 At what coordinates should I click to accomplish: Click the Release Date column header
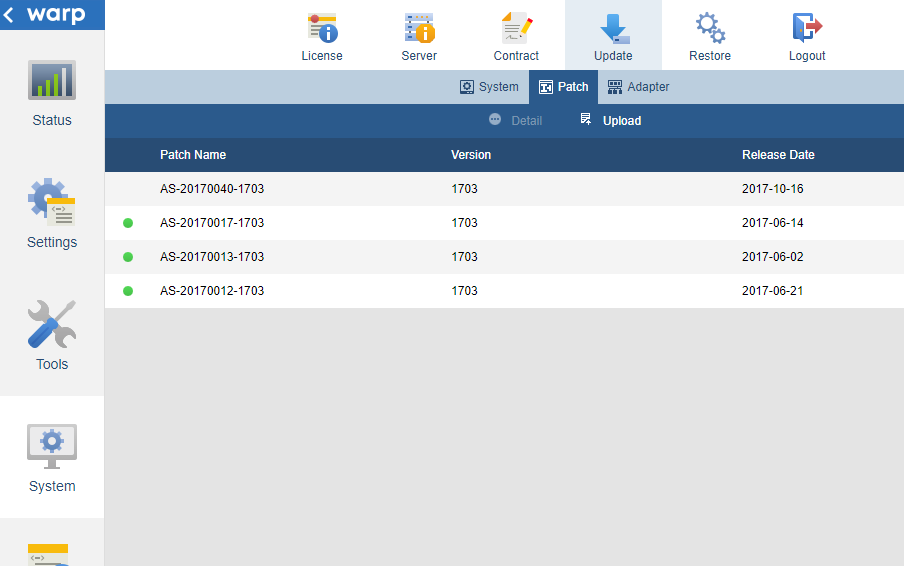coord(778,155)
